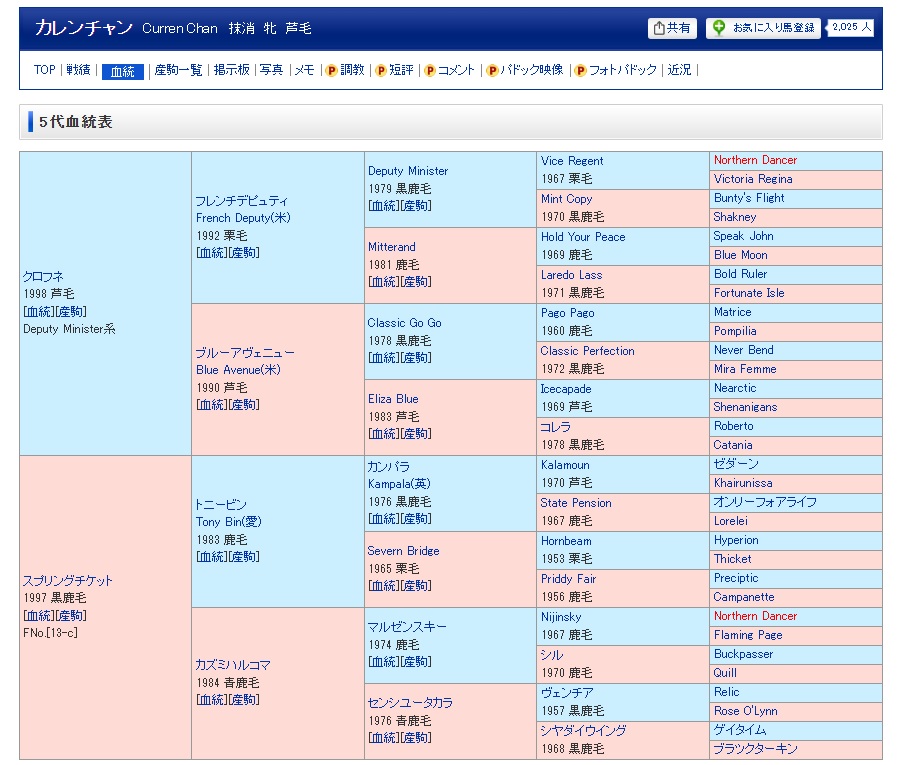The image size is (906, 765).
Task: Switch to the 産駒一覧 tab
Action: (x=178, y=70)
